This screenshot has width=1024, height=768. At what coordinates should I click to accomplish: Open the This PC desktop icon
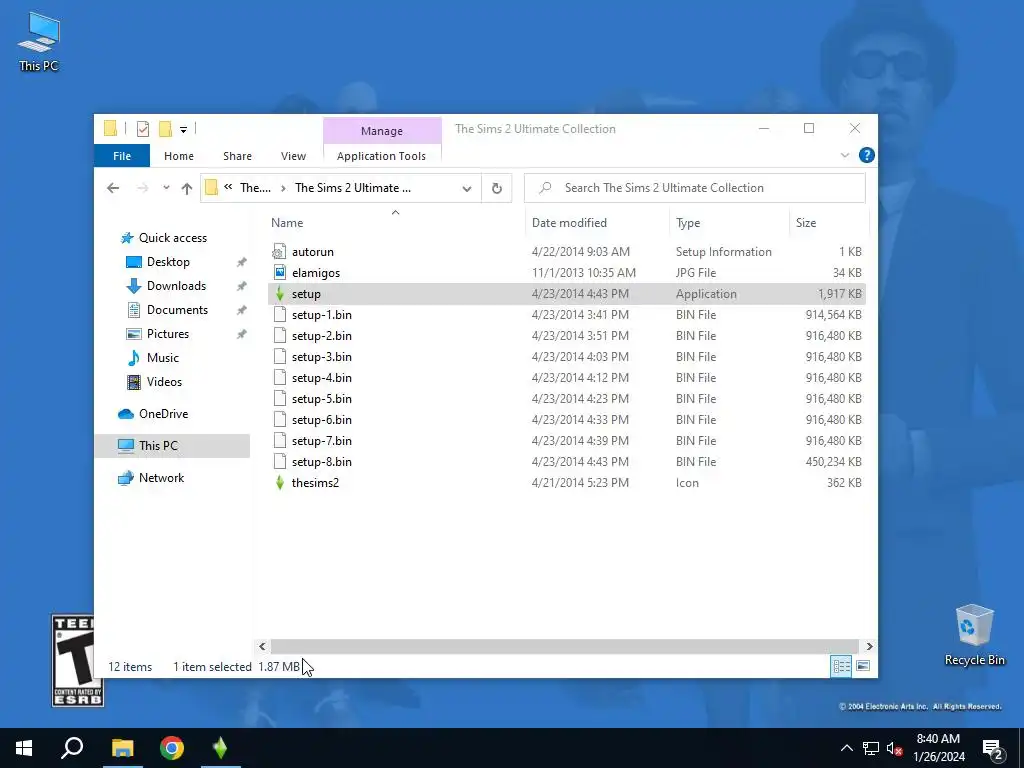(39, 42)
